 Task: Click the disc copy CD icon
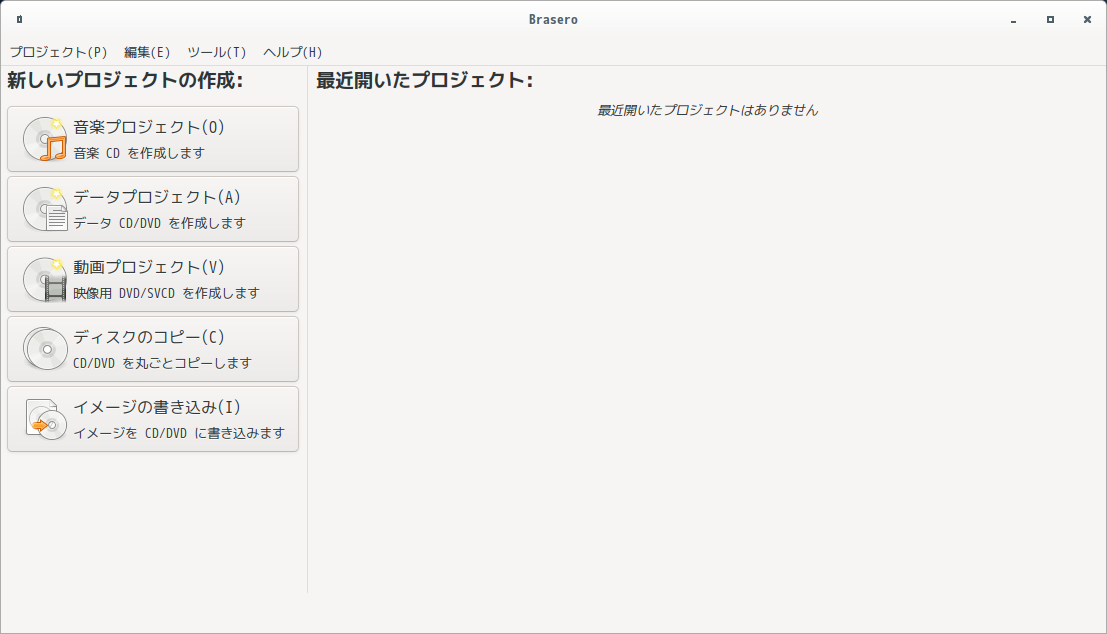click(x=45, y=349)
